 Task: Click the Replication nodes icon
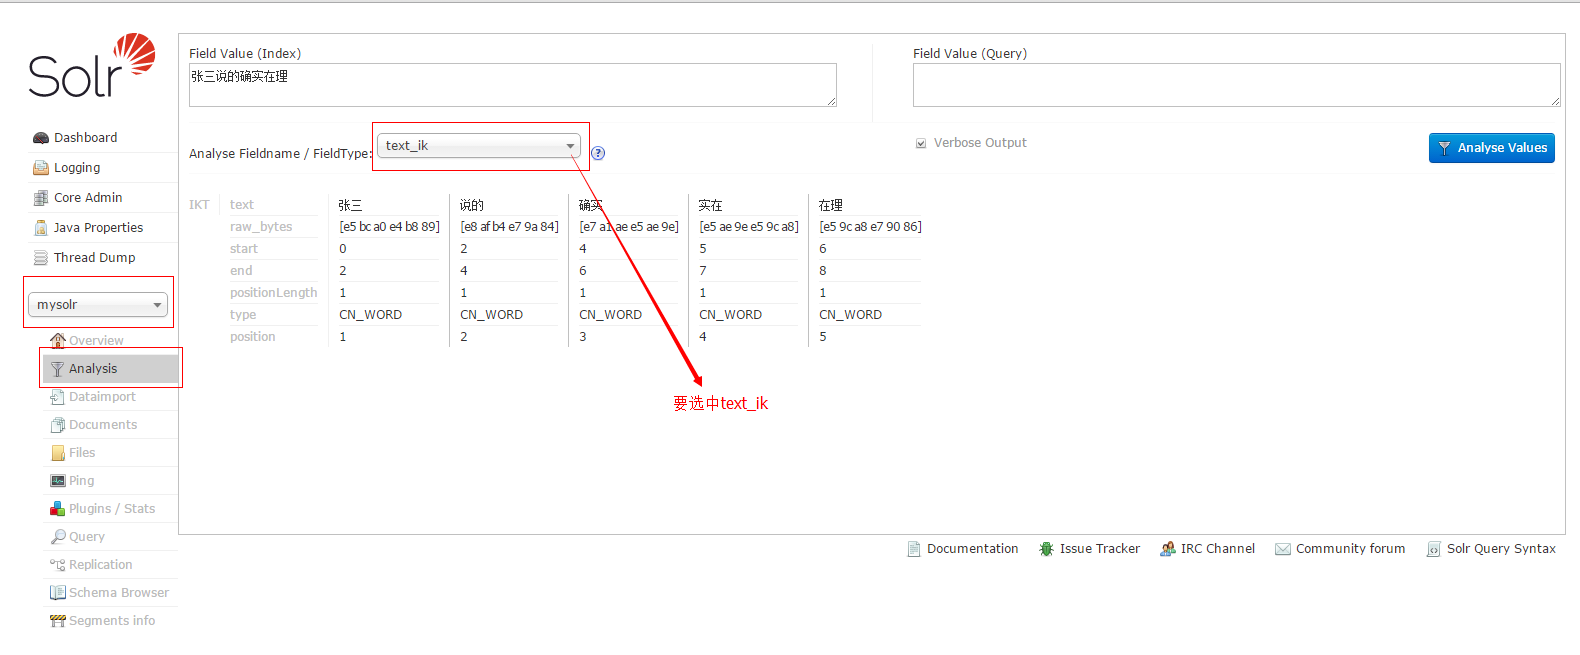(x=57, y=565)
